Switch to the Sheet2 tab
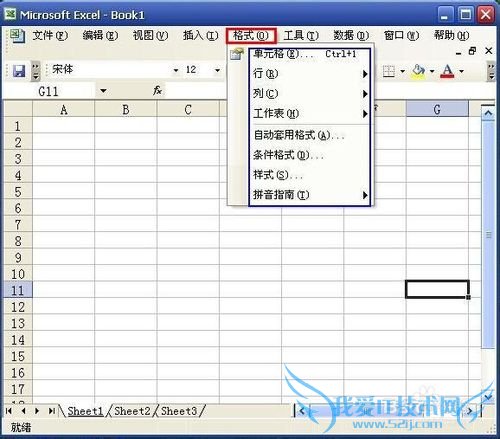This screenshot has height=439, width=500. tap(132, 411)
